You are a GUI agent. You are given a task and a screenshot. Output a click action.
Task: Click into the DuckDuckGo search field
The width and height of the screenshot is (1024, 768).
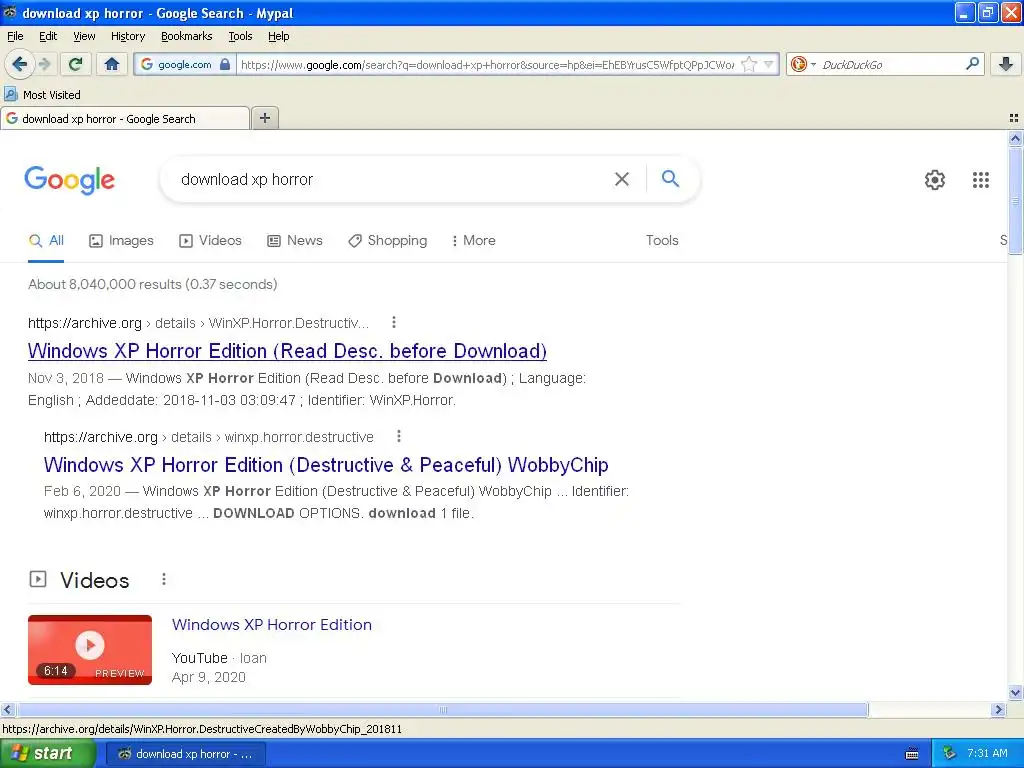pos(890,64)
